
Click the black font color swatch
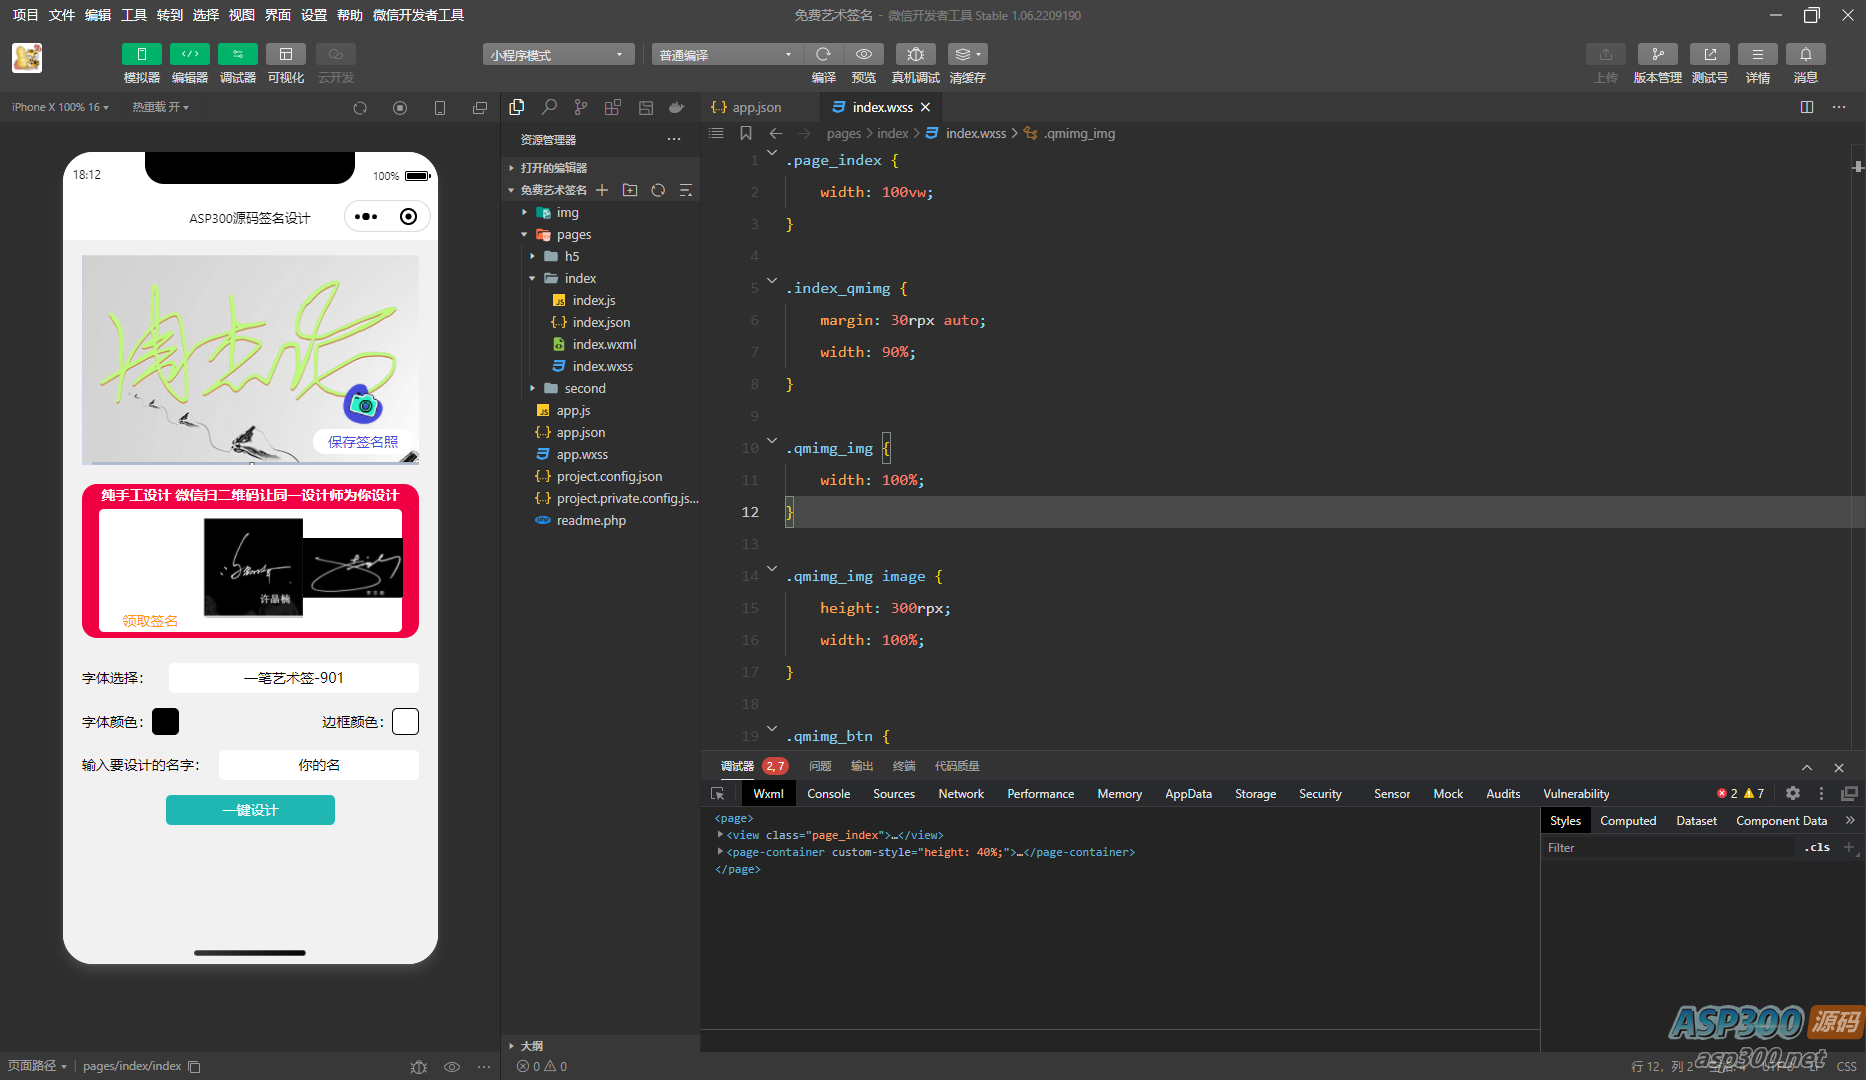(x=166, y=722)
